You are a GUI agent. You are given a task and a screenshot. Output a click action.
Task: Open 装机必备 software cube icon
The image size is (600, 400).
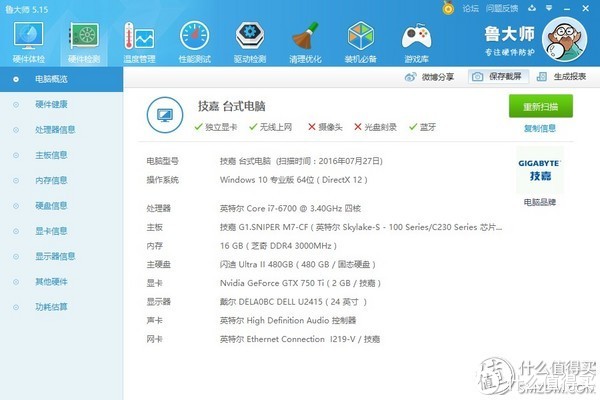click(x=360, y=42)
